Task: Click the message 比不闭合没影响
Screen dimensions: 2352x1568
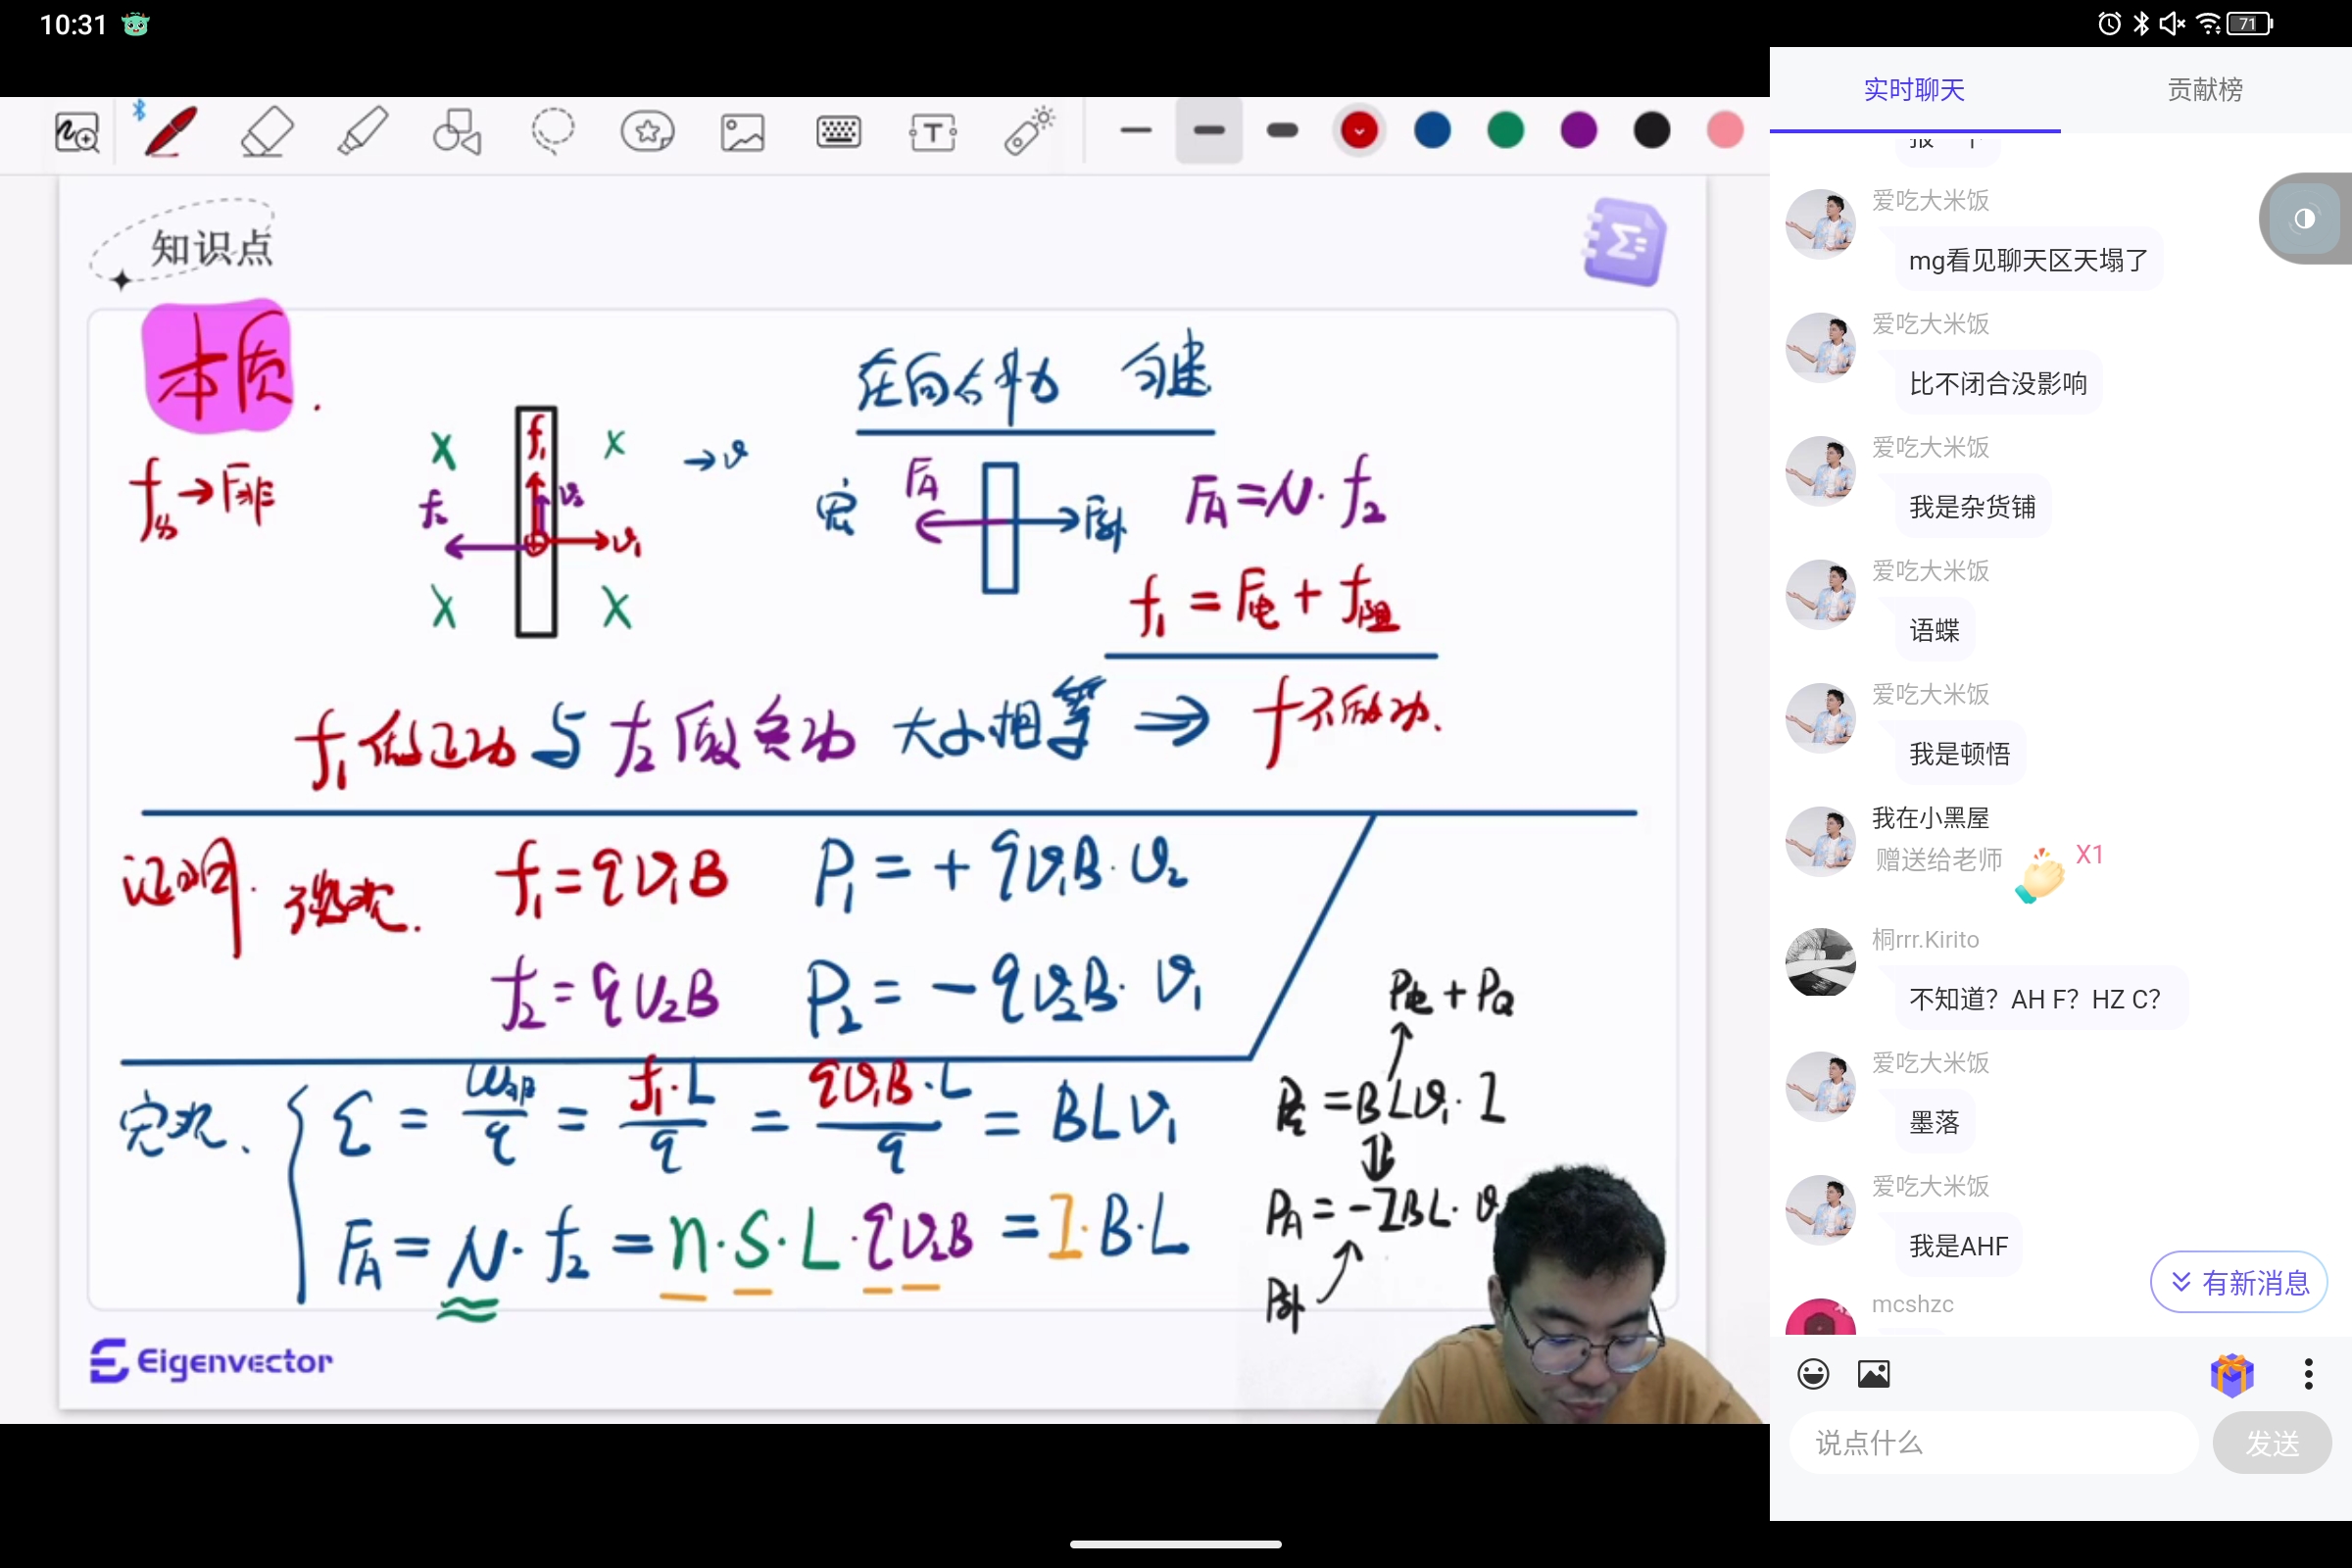Action: tap(1998, 384)
